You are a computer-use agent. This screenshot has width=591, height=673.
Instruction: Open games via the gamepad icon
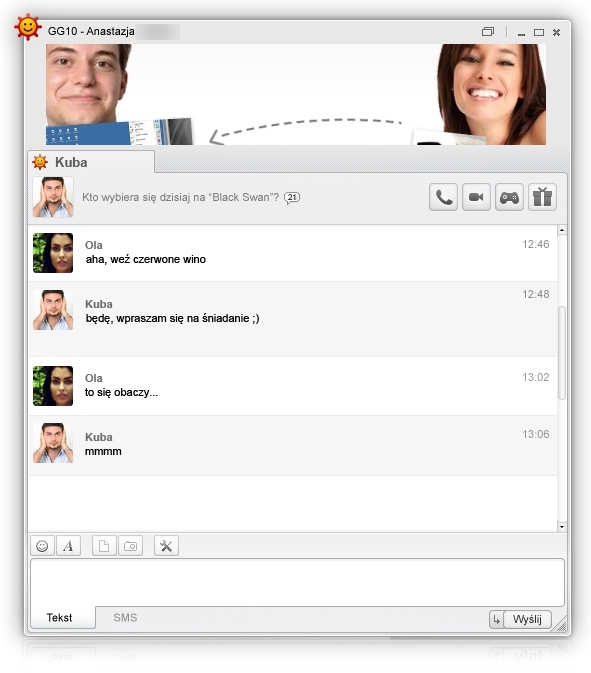pos(509,197)
